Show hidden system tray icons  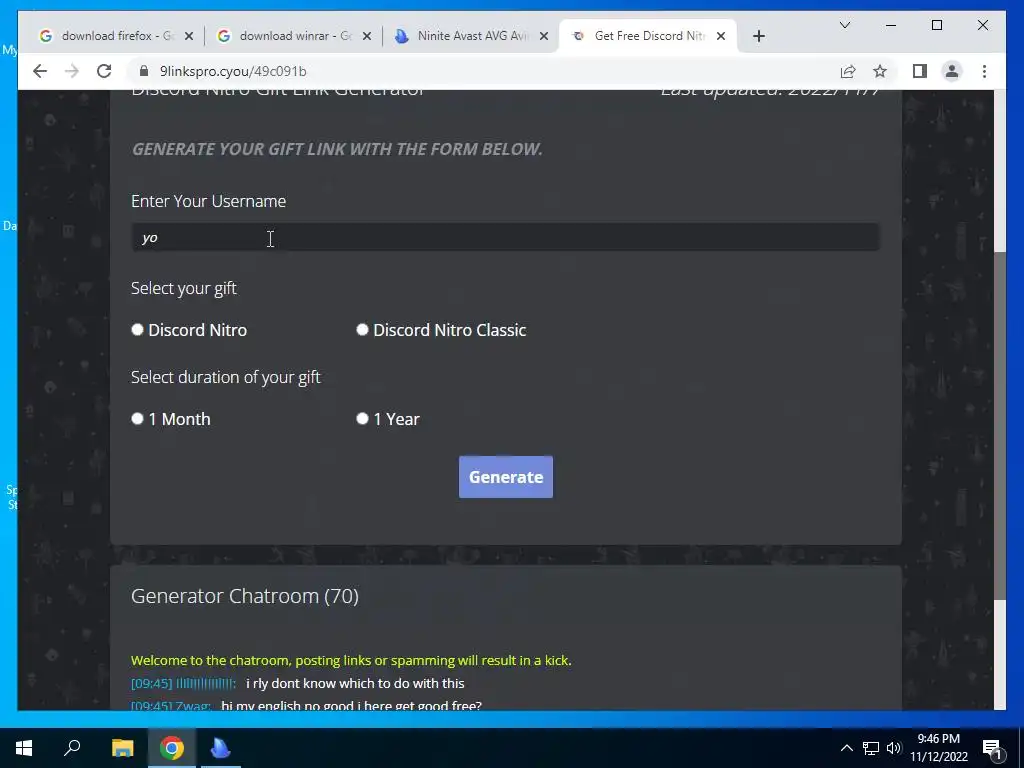tap(846, 748)
